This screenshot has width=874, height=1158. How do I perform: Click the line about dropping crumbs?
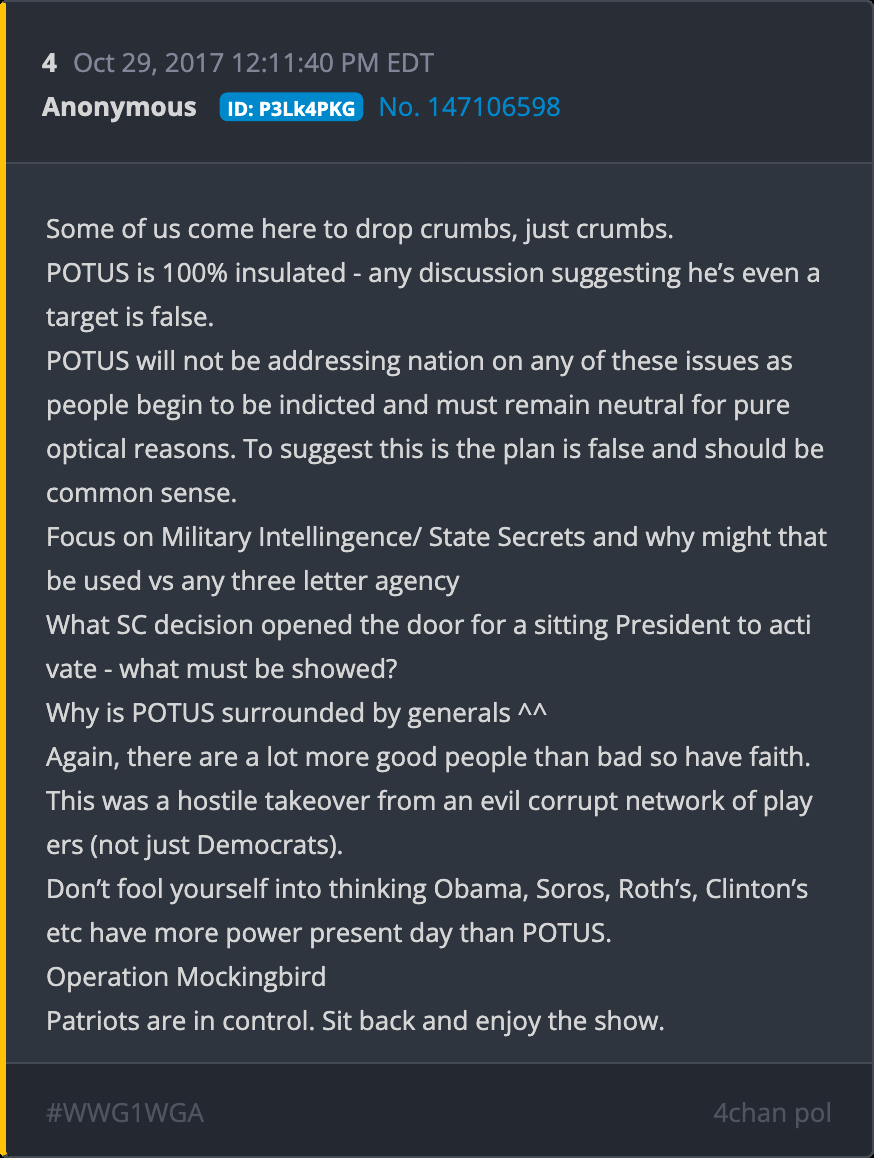[360, 229]
